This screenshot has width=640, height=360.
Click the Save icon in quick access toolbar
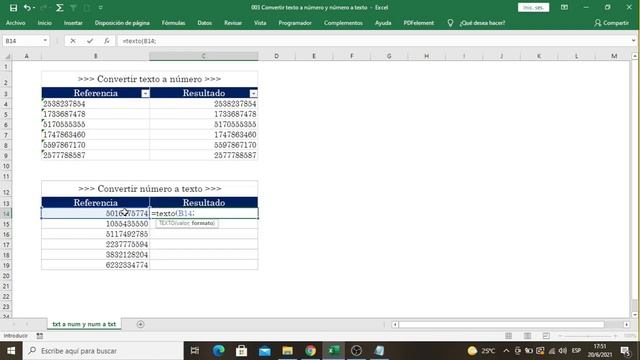pos(13,8)
